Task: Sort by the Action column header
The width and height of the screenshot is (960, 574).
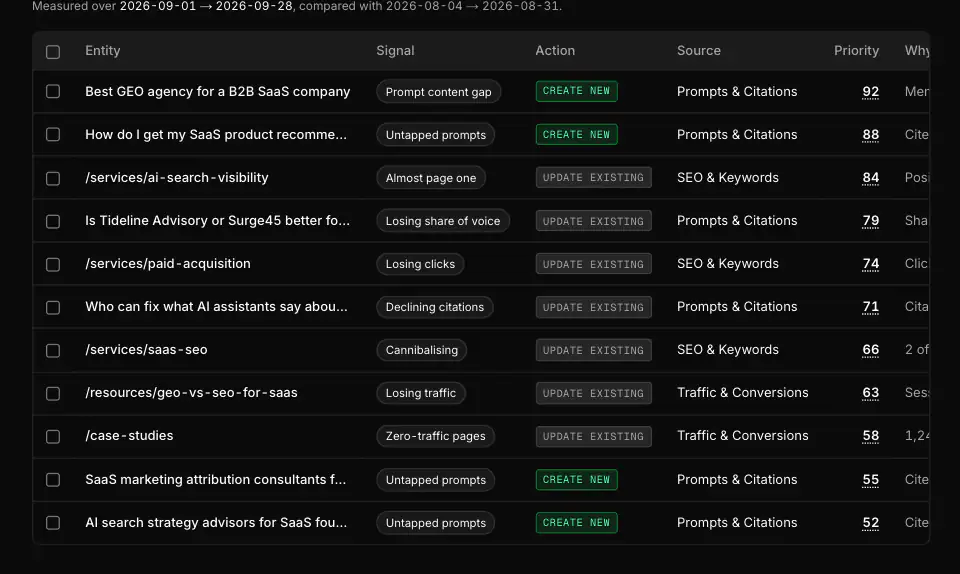Action: pos(555,51)
